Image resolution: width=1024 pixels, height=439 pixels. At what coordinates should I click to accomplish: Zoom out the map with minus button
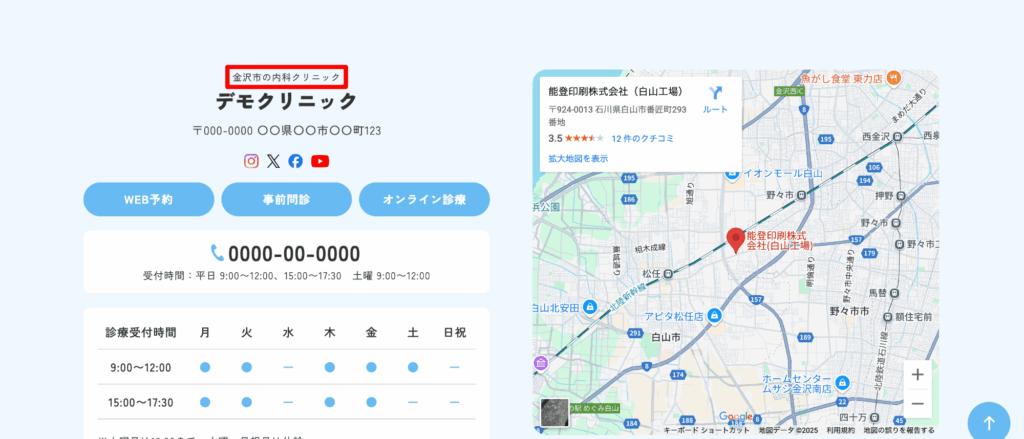point(917,404)
